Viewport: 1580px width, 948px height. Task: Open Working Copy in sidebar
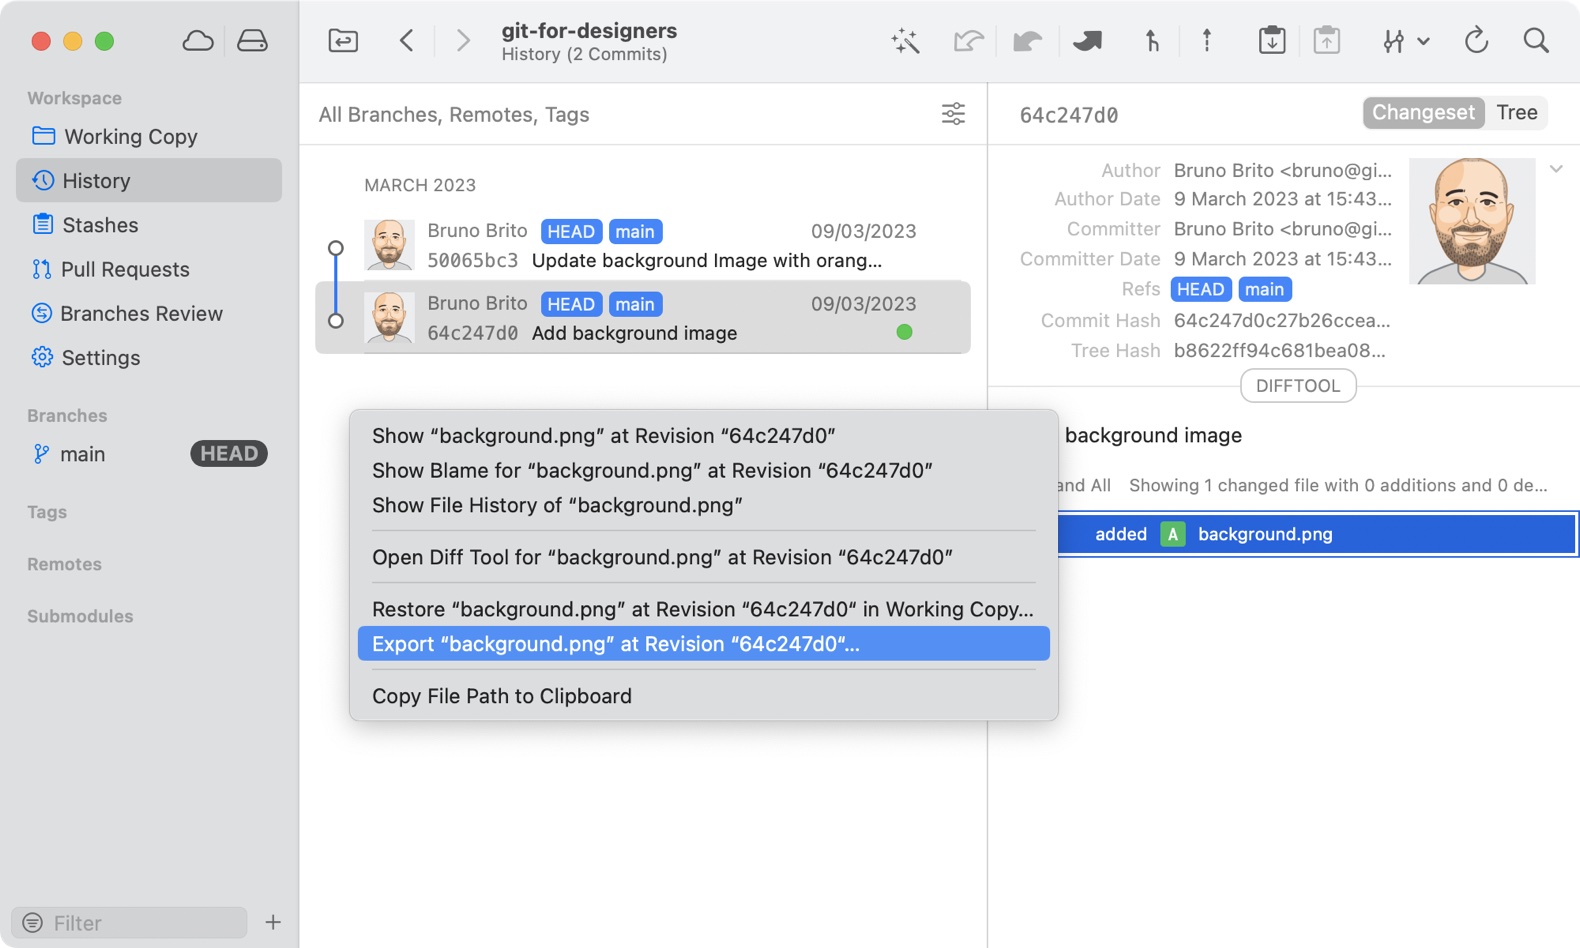[130, 137]
